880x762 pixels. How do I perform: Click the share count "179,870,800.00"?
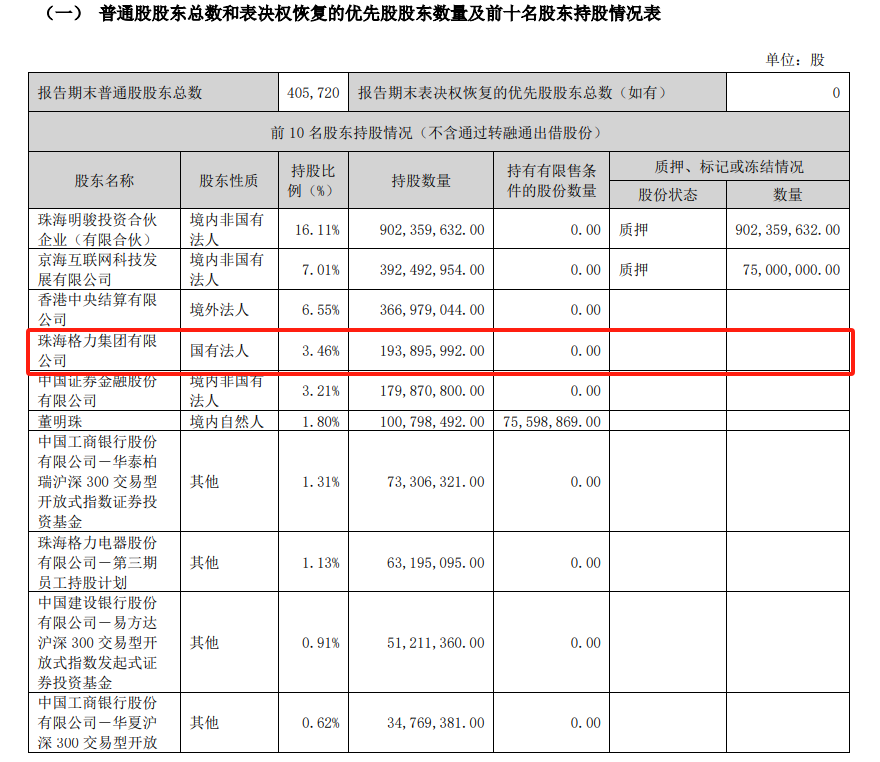[x=432, y=391]
